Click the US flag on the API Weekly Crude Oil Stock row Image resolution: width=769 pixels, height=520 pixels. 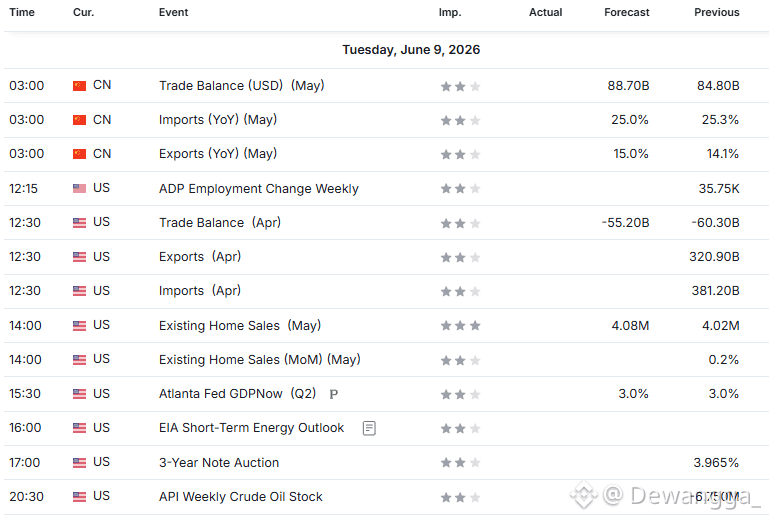click(79, 497)
